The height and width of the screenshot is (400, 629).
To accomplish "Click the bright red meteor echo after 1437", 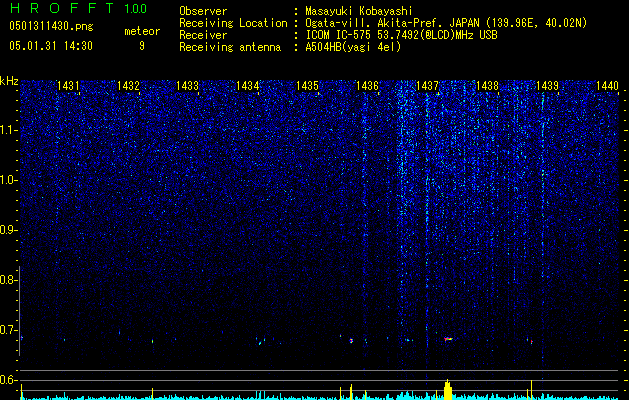I will (x=448, y=339).
